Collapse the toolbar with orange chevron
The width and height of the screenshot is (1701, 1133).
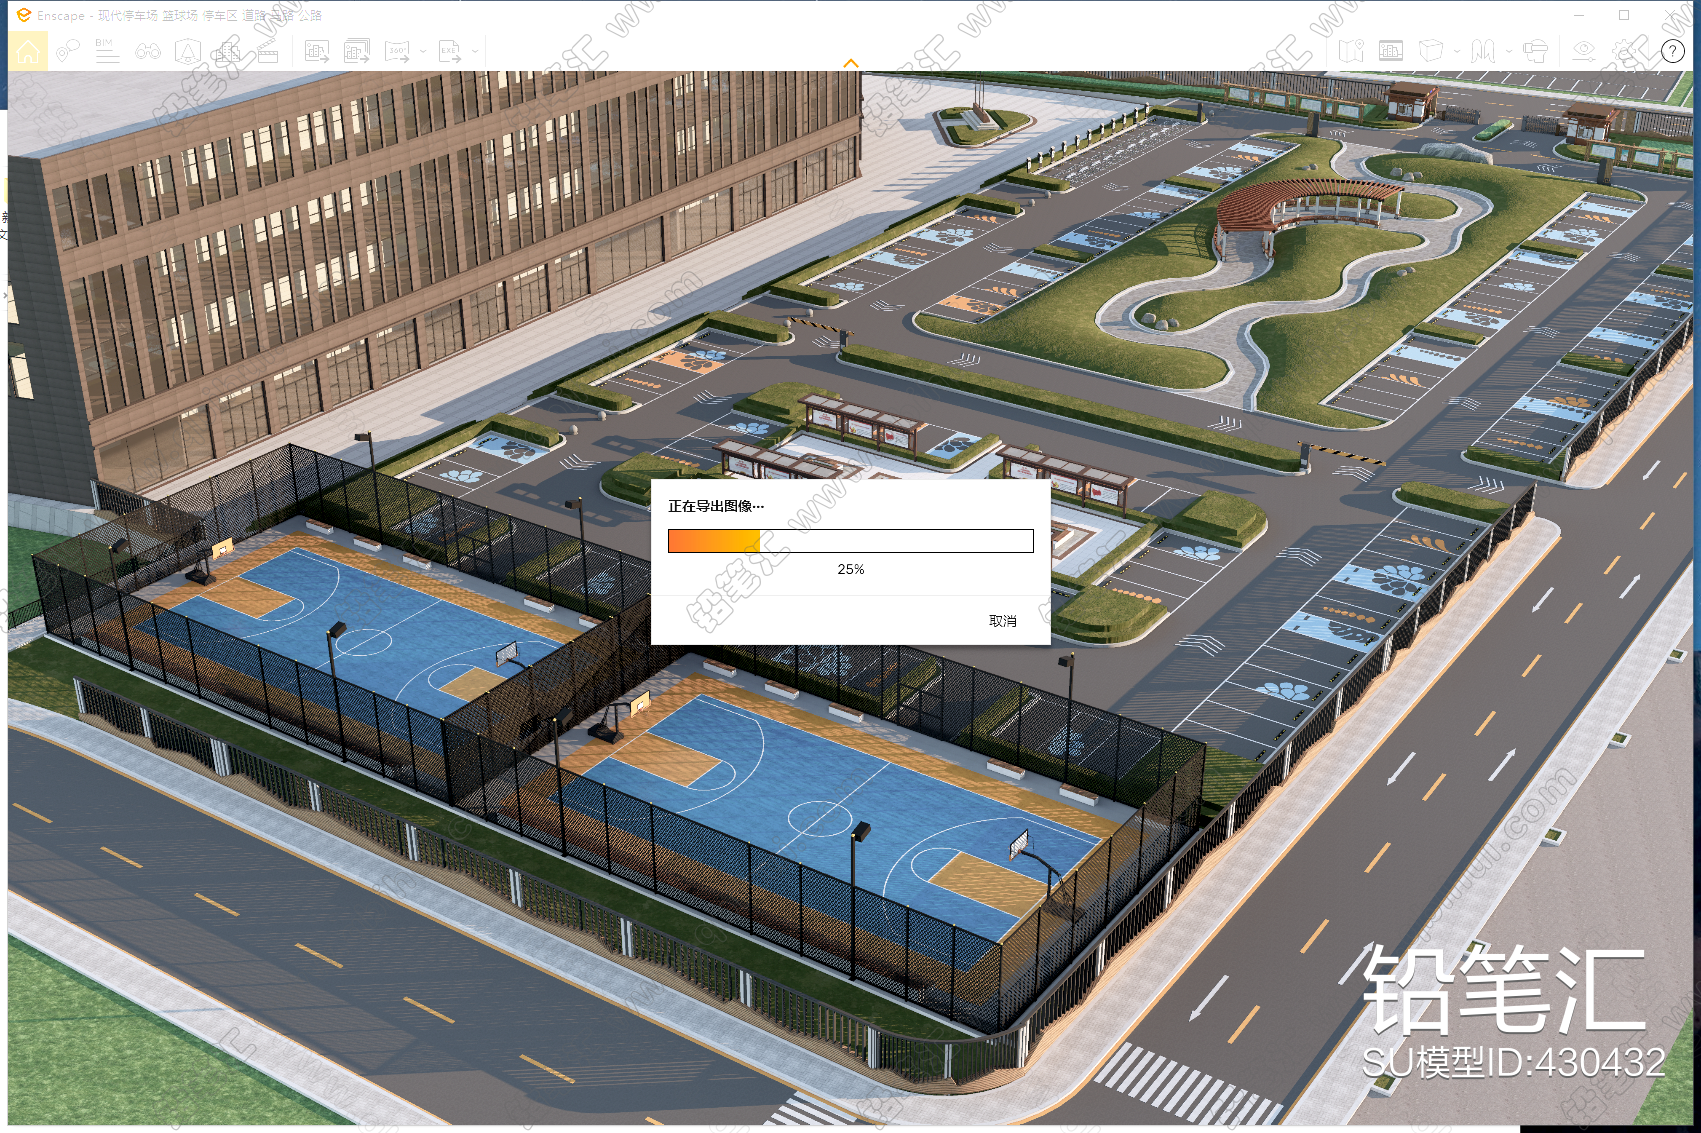(851, 63)
